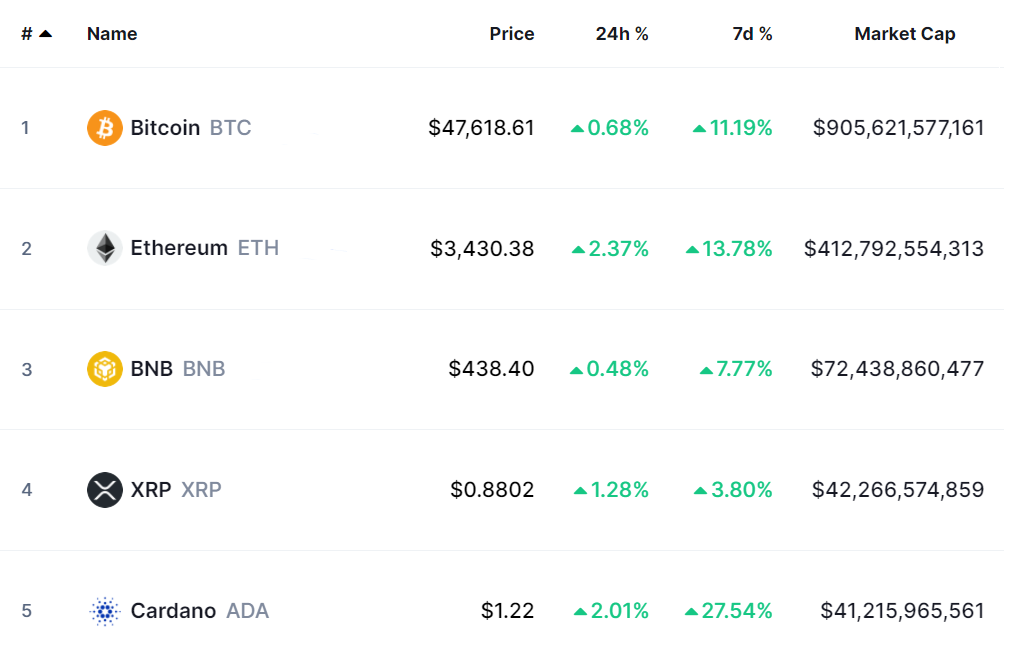Sort by 7d % column header
1009x661 pixels.
(x=752, y=34)
